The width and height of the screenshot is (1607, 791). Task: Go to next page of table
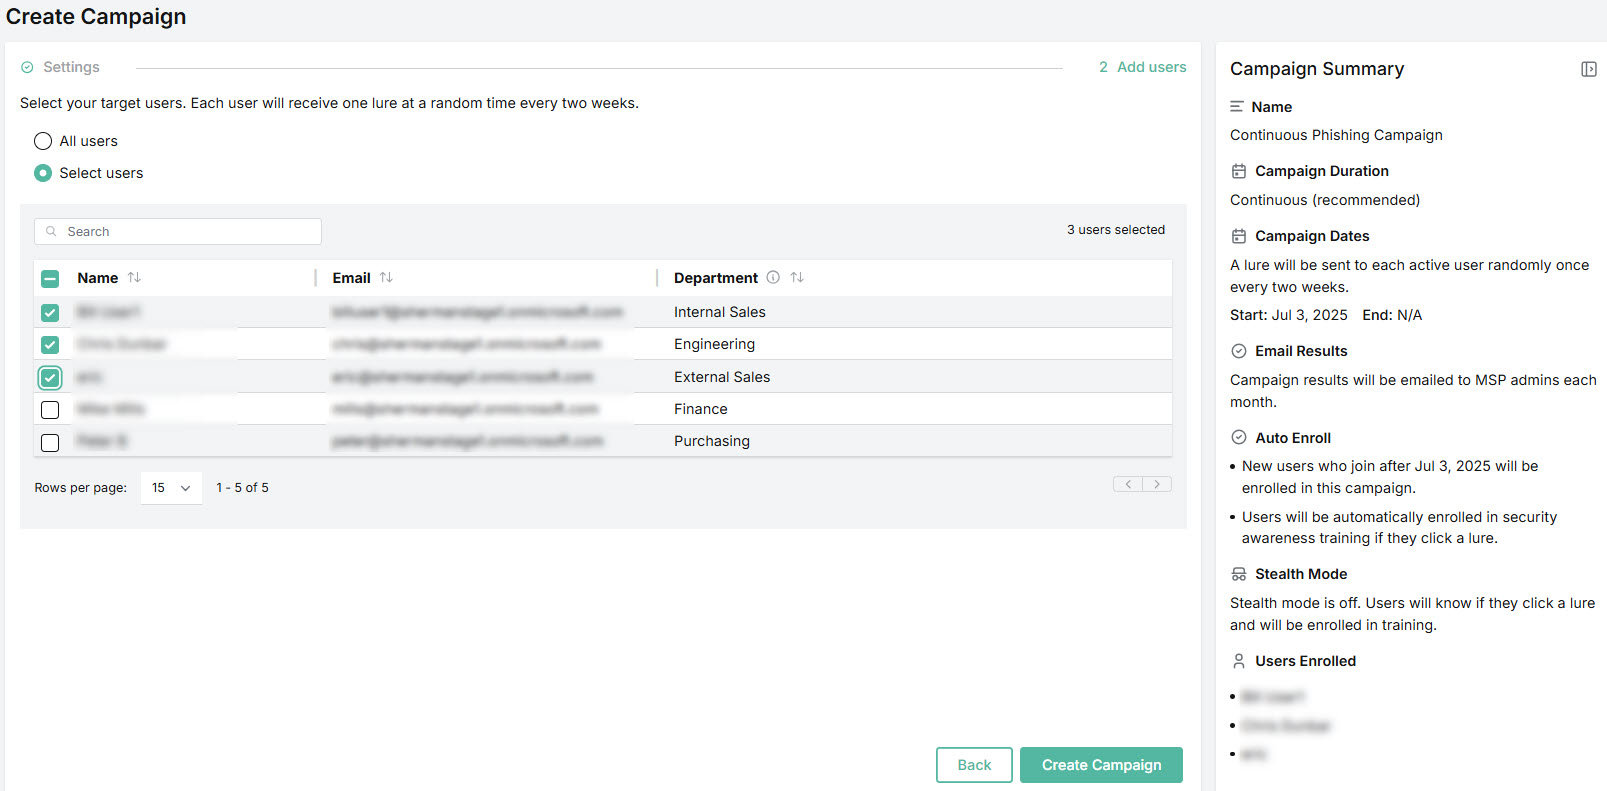1157,484
